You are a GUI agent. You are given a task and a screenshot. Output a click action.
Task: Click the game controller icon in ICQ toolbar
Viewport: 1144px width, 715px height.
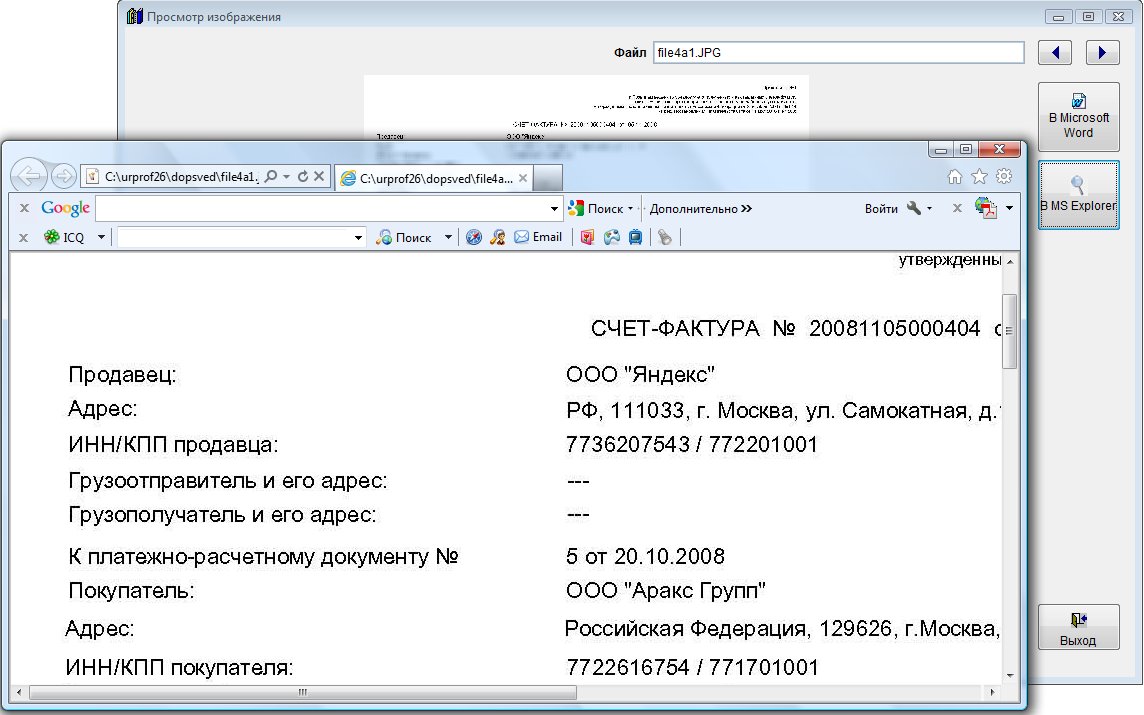click(x=611, y=237)
